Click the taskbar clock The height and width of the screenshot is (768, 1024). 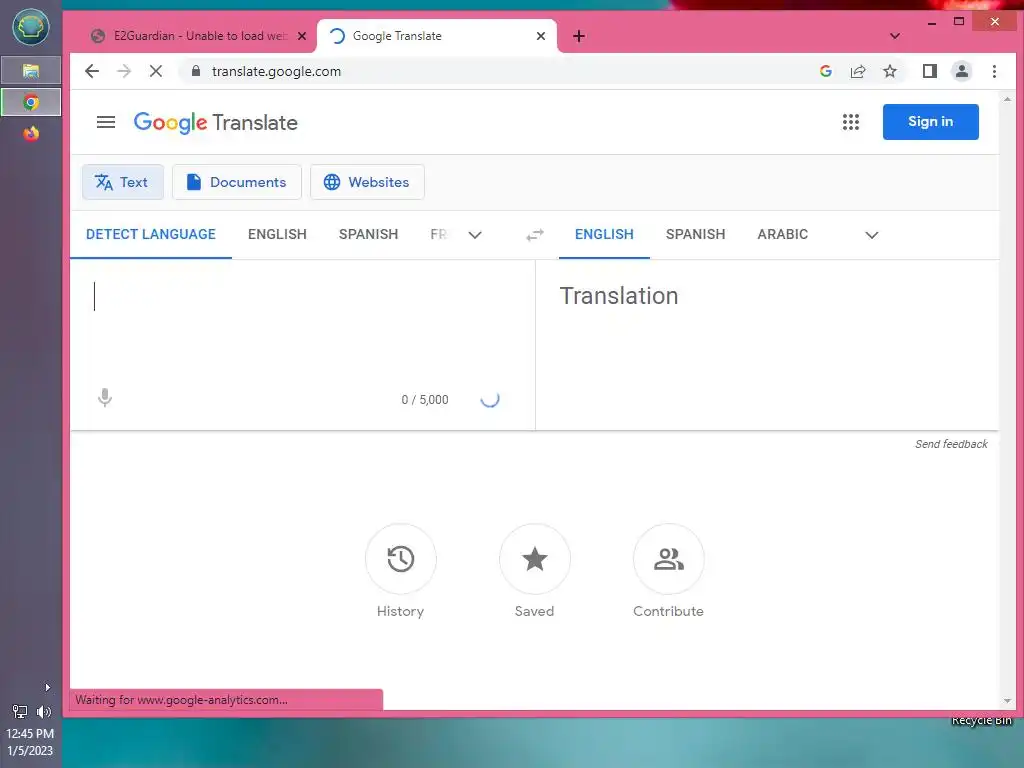click(30, 742)
